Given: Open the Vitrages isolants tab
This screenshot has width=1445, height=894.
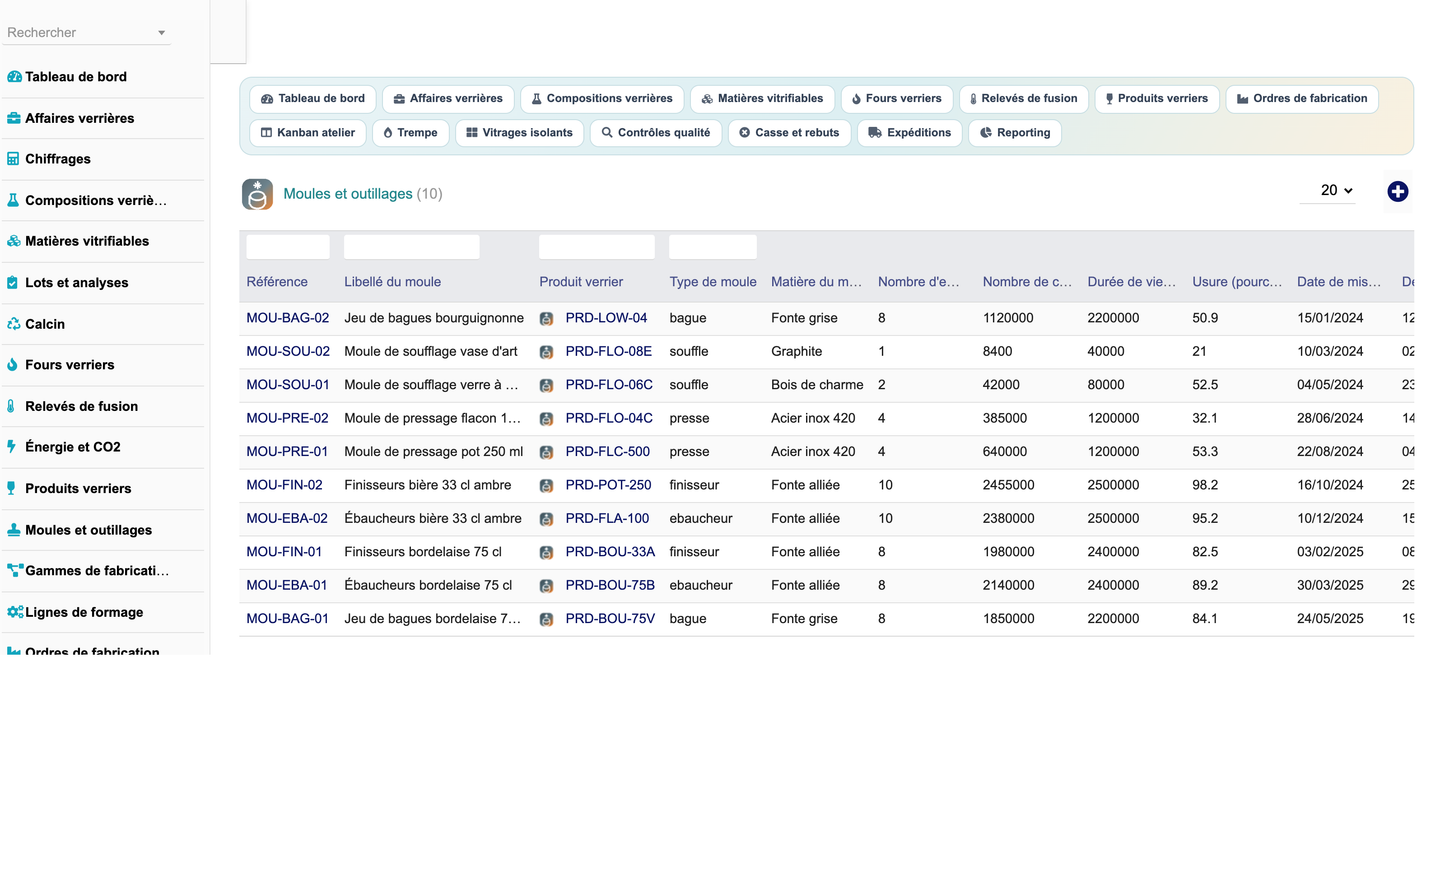Looking at the screenshot, I should pos(519,133).
